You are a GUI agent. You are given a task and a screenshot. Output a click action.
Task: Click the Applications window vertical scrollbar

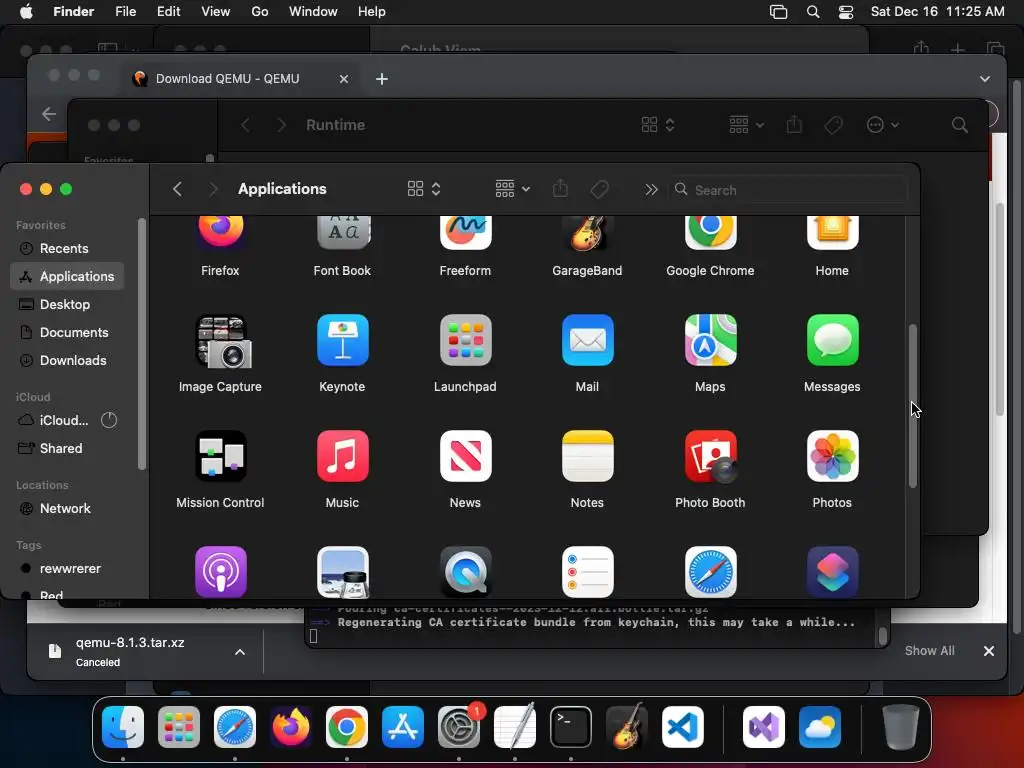coord(913,406)
